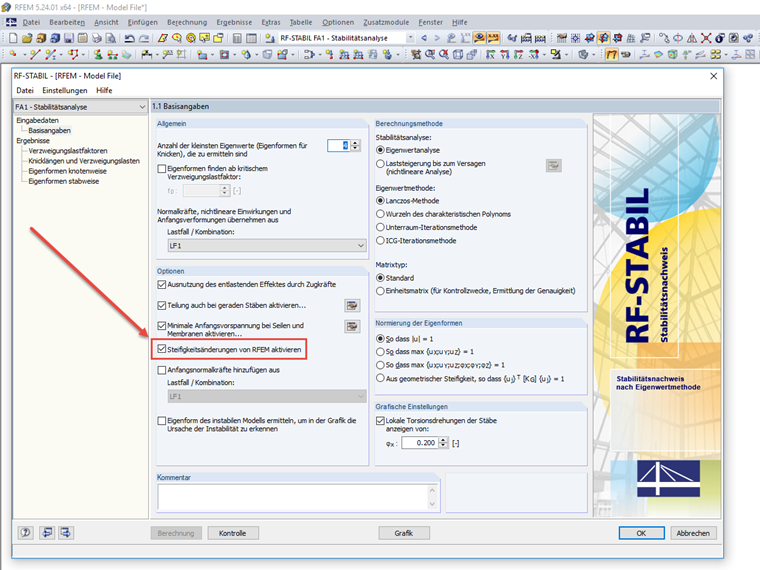Open file using the yellow folder icon
The image size is (760, 570).
[27, 38]
